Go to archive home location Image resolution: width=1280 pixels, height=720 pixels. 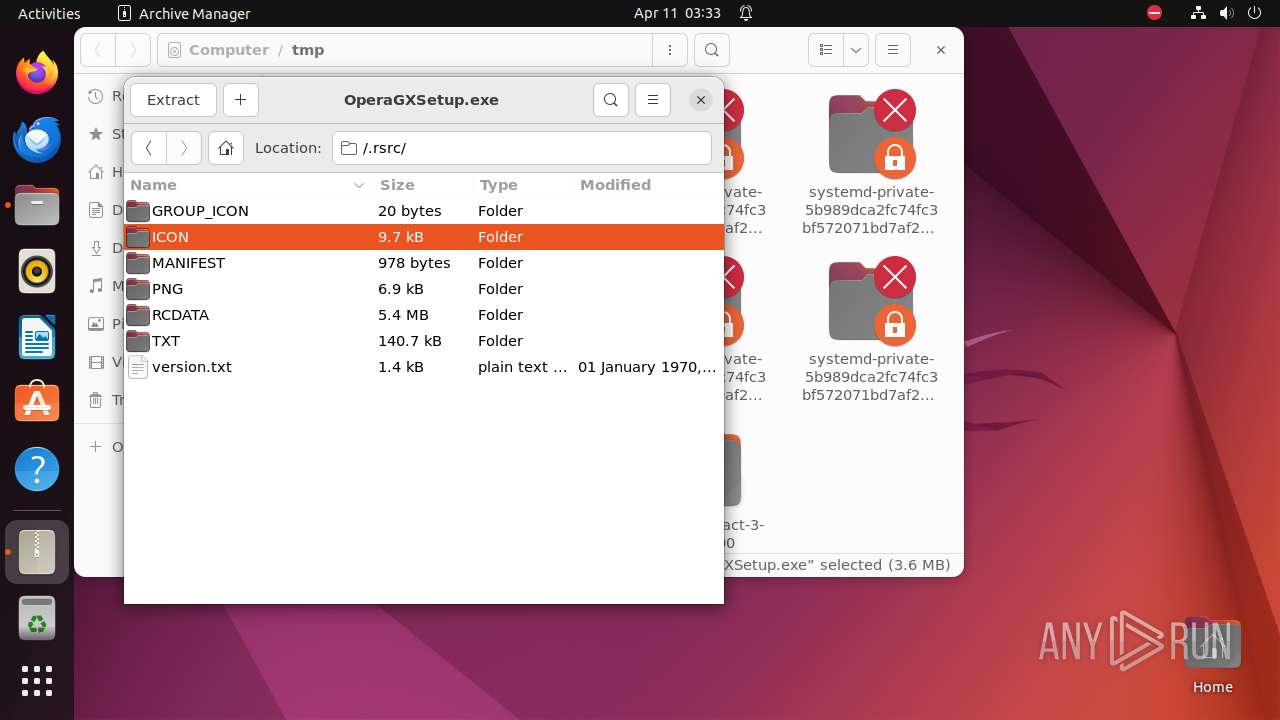[226, 148]
